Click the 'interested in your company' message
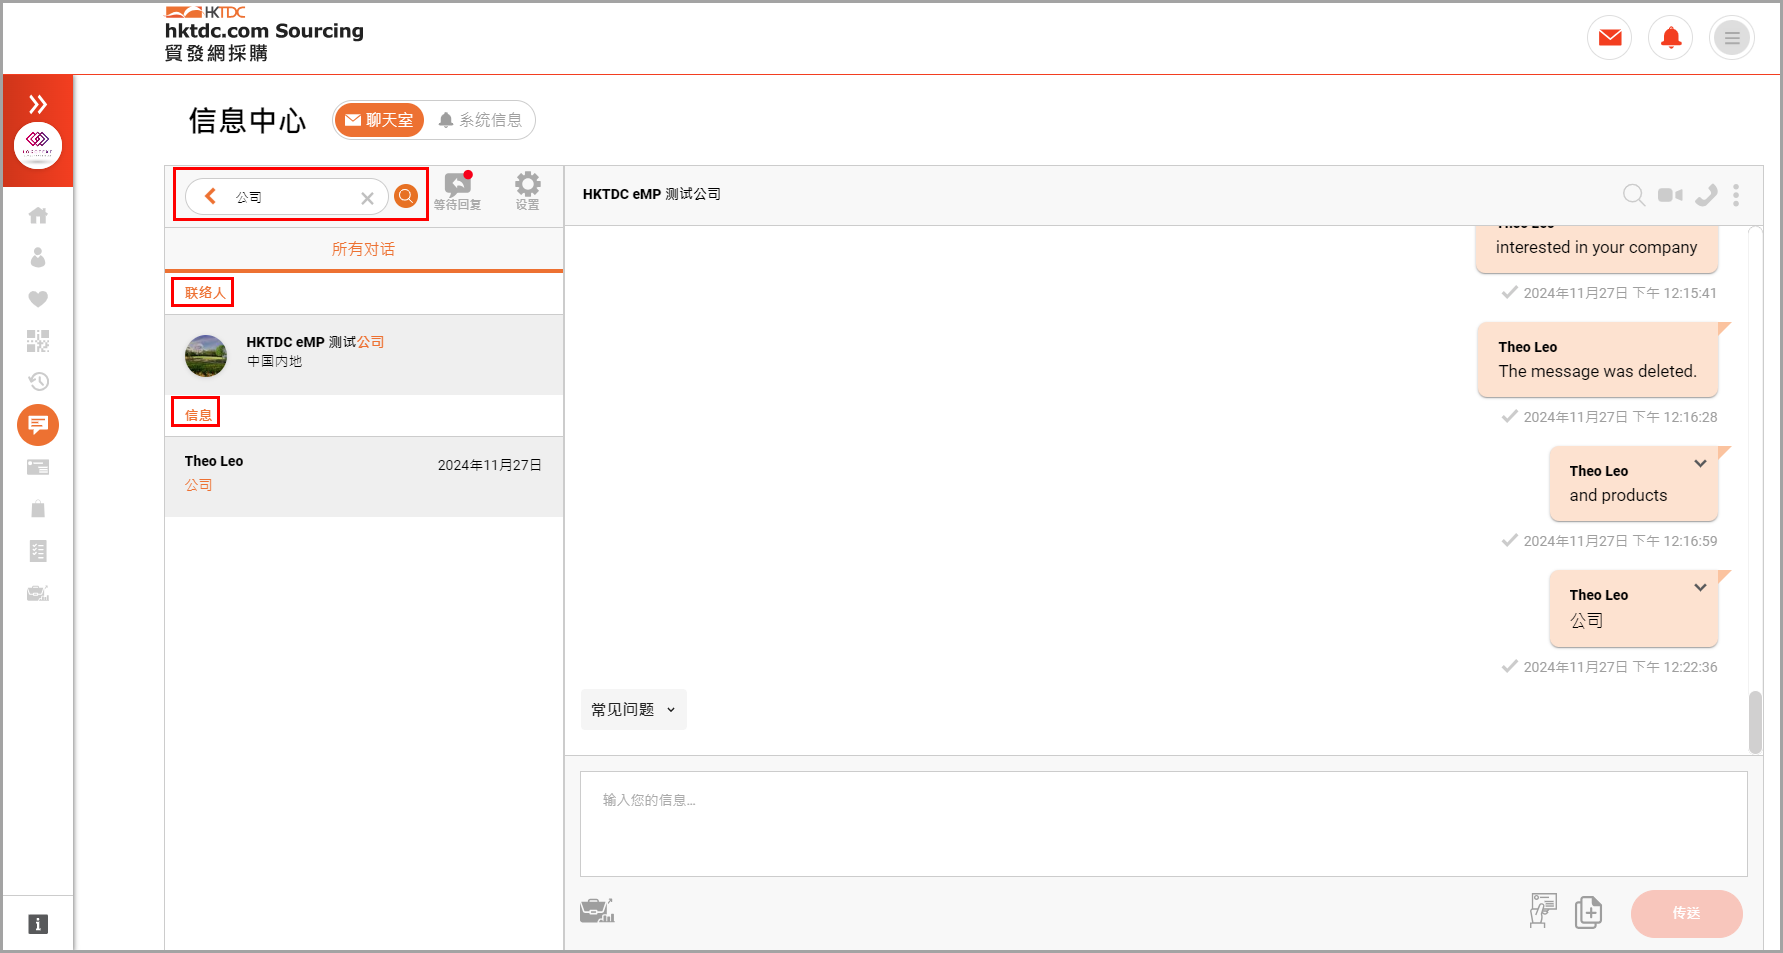Screen dimensions: 1783x953 1596,247
